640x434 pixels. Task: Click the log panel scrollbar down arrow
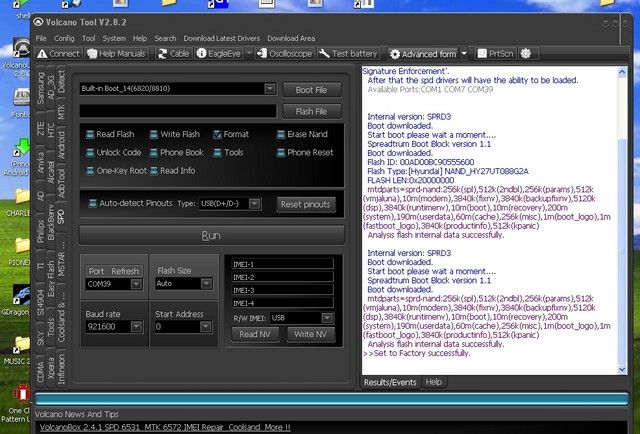(x=622, y=369)
